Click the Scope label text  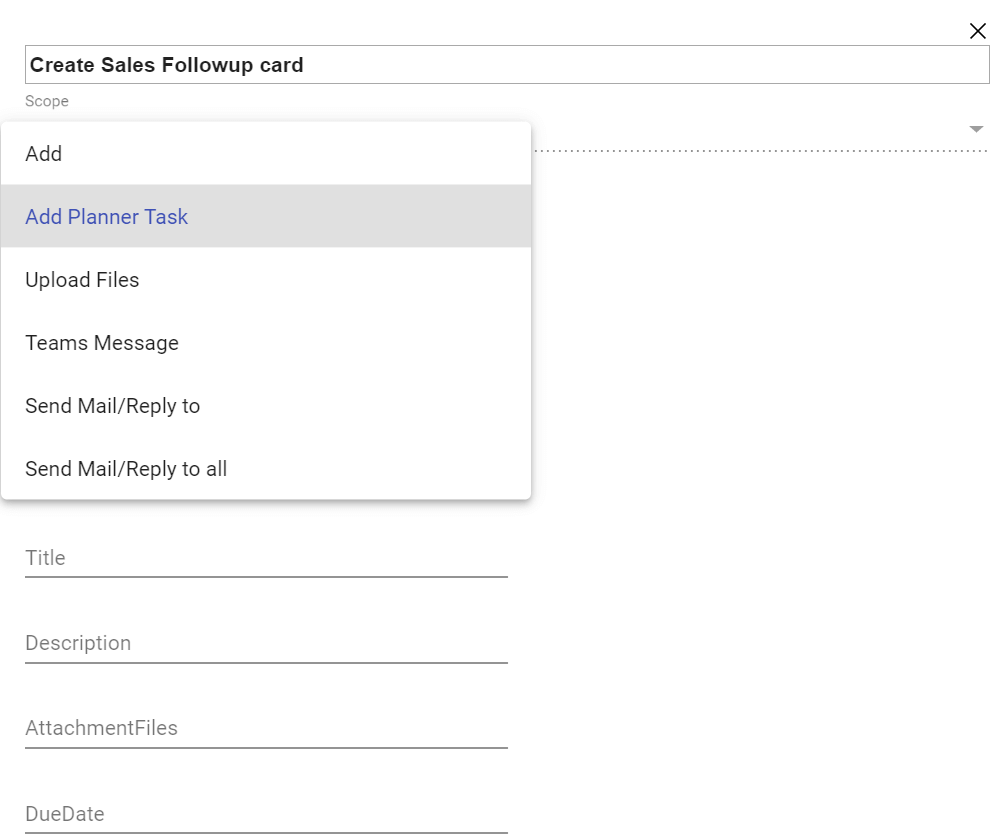[47, 101]
